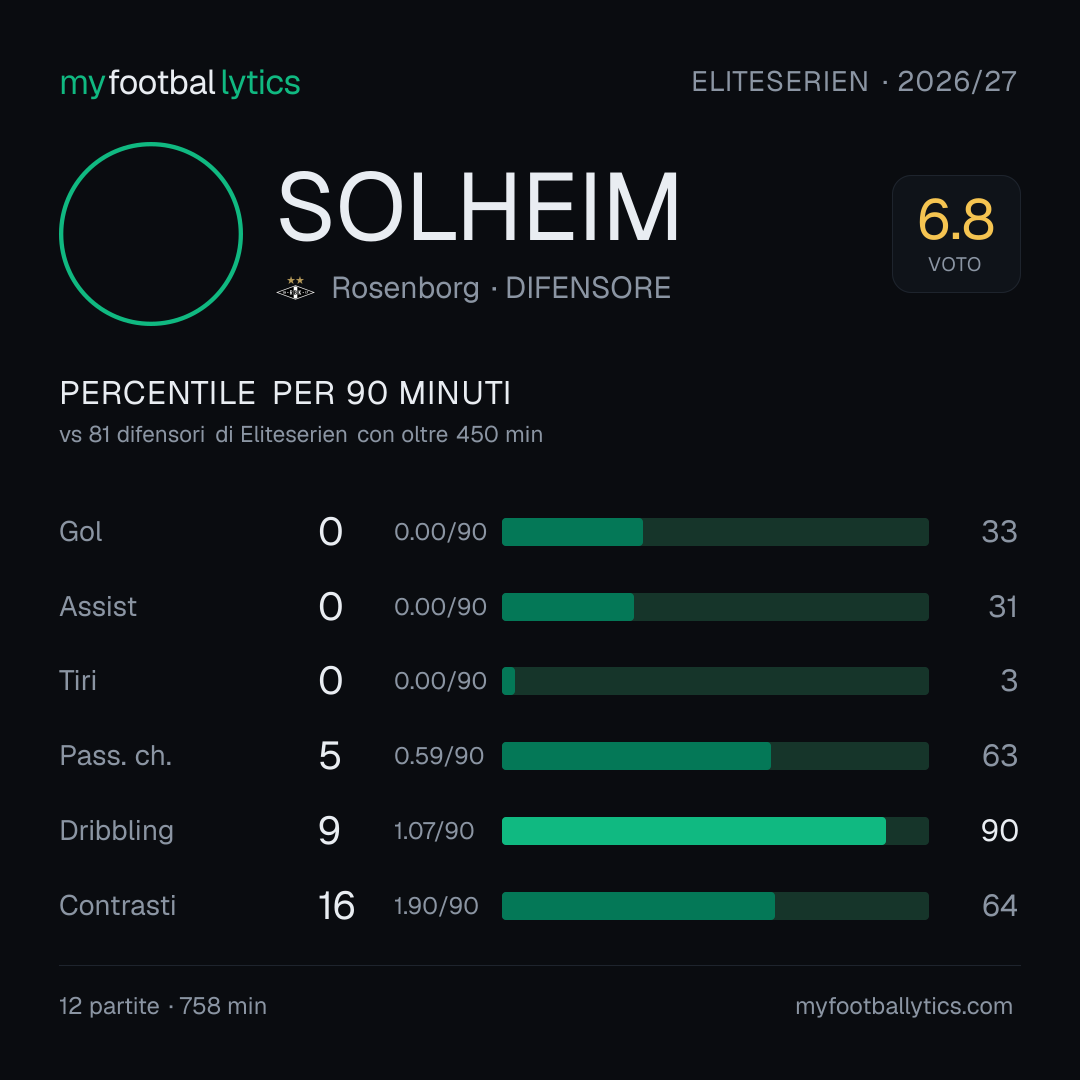Click the 6.8 Voto rating badge
Viewport: 1080px width, 1080px height.
click(956, 233)
